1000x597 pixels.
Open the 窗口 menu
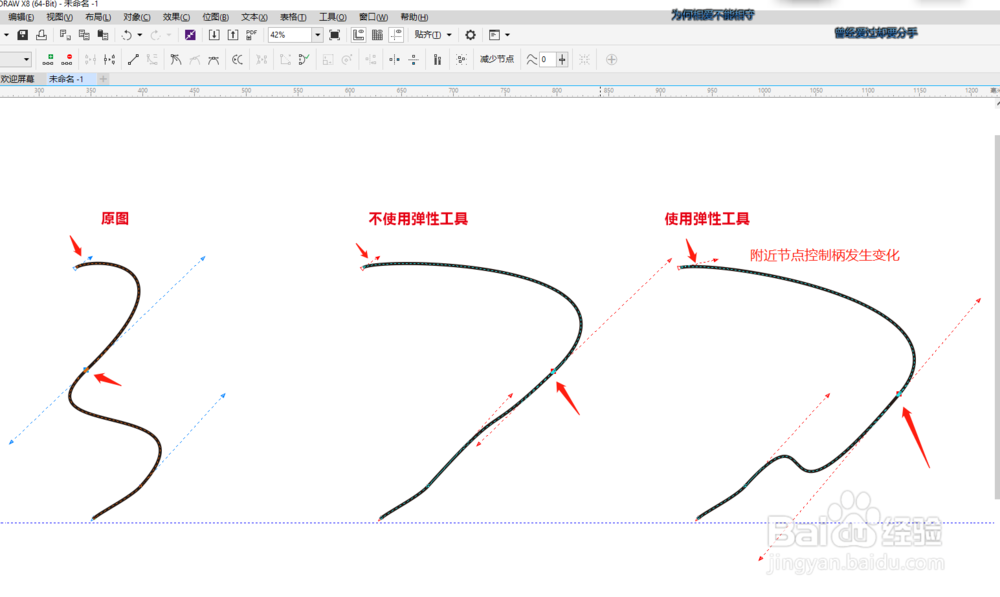click(x=373, y=17)
